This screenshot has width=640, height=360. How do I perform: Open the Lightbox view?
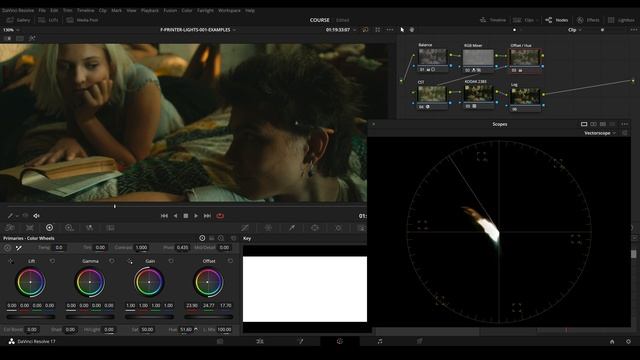621,20
